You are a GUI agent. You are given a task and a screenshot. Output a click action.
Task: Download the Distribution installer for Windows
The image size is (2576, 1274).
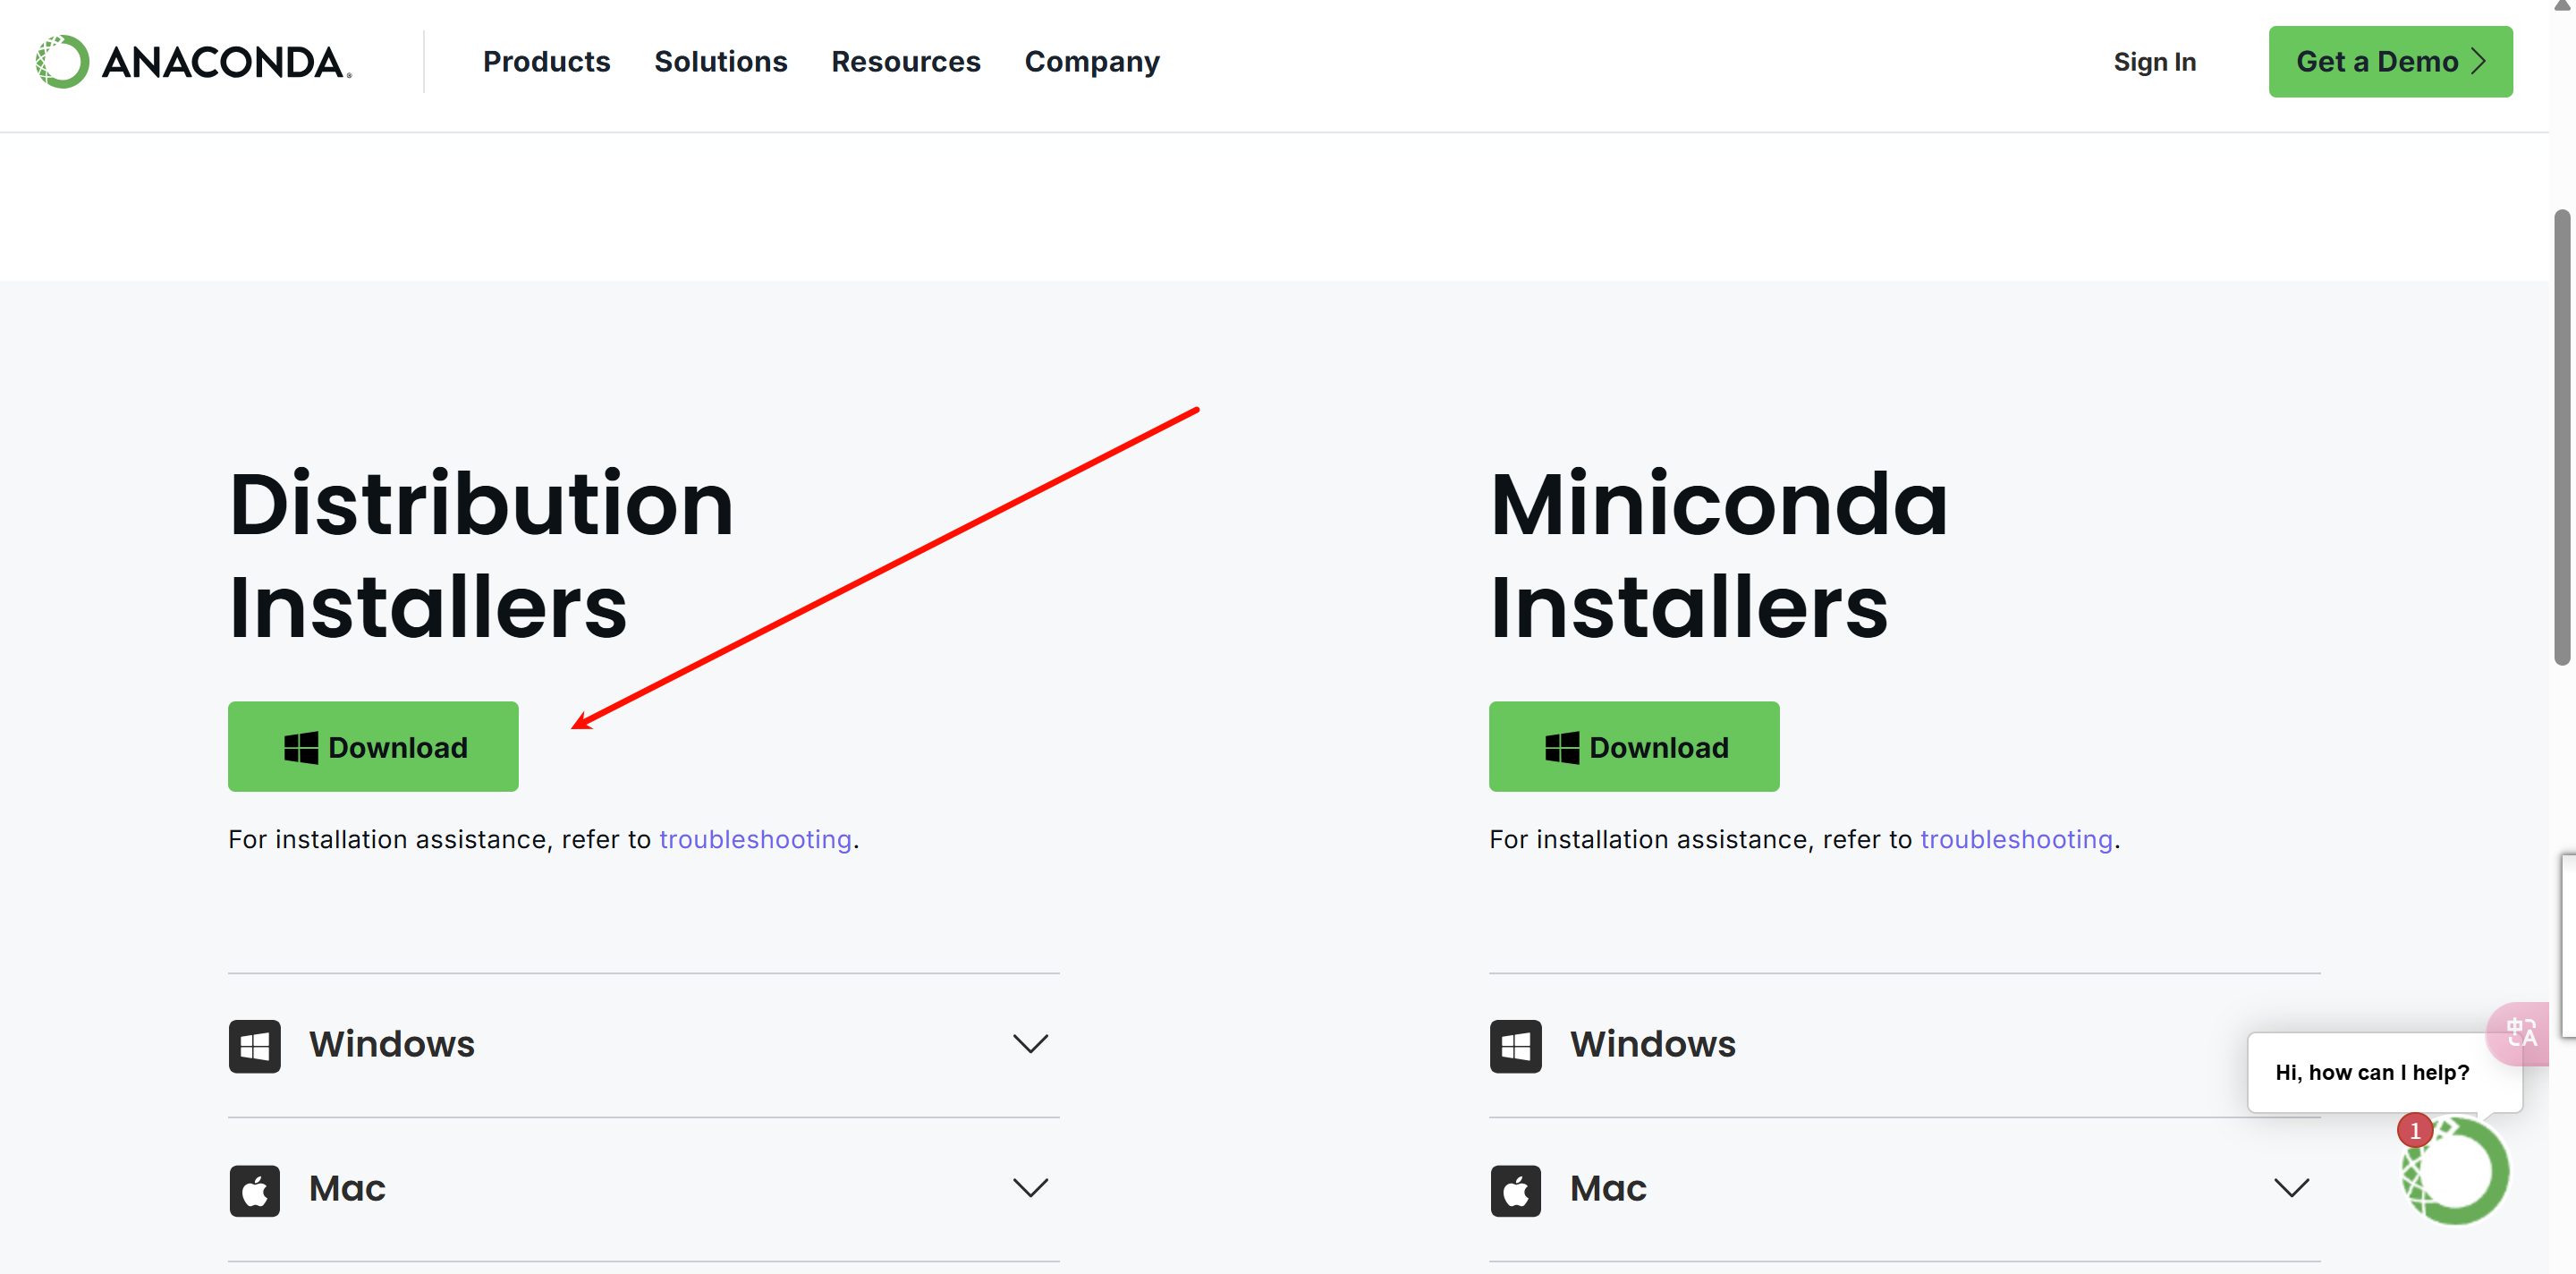[373, 747]
